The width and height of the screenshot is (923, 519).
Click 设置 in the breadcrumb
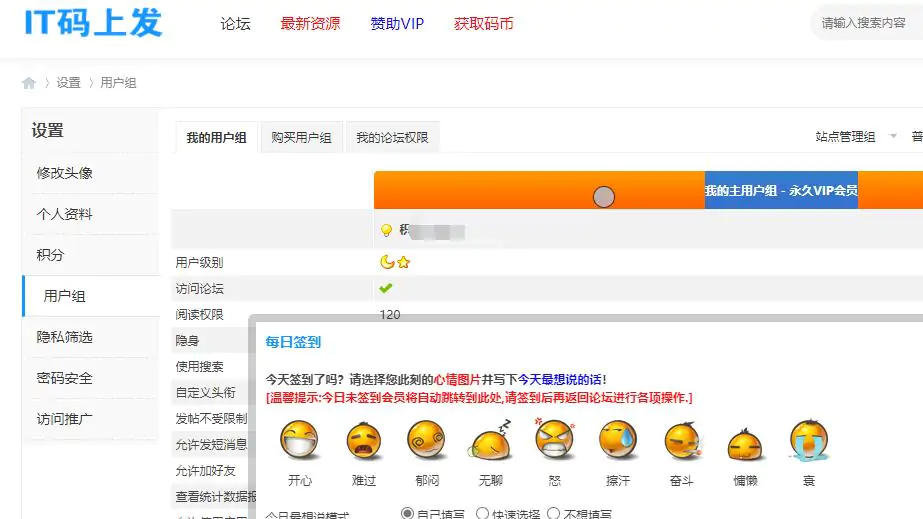[68, 83]
